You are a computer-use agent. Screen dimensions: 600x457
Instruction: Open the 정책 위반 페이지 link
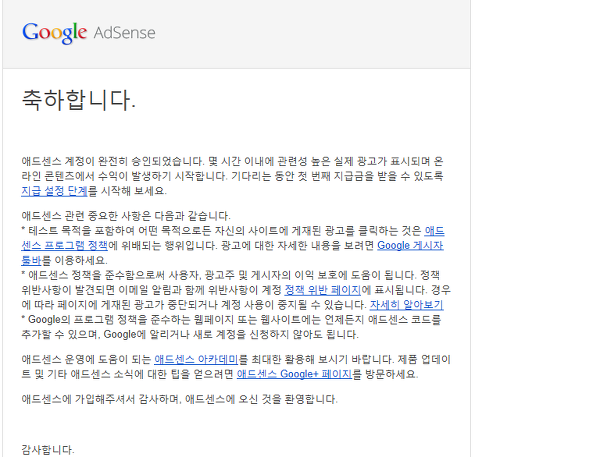tap(323, 290)
